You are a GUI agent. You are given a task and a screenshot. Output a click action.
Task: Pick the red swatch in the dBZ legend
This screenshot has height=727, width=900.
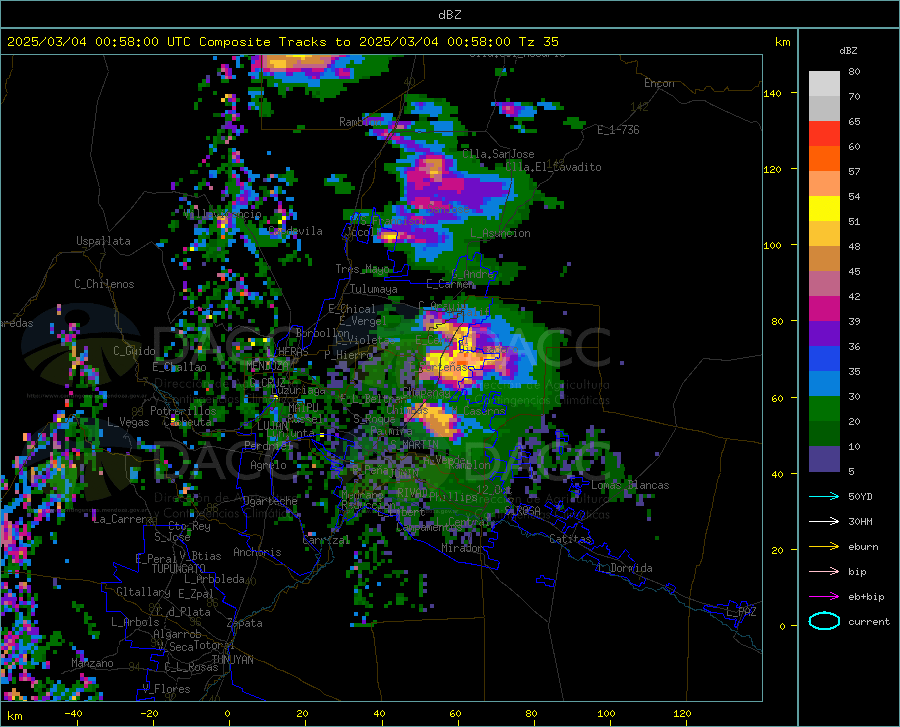click(x=824, y=134)
